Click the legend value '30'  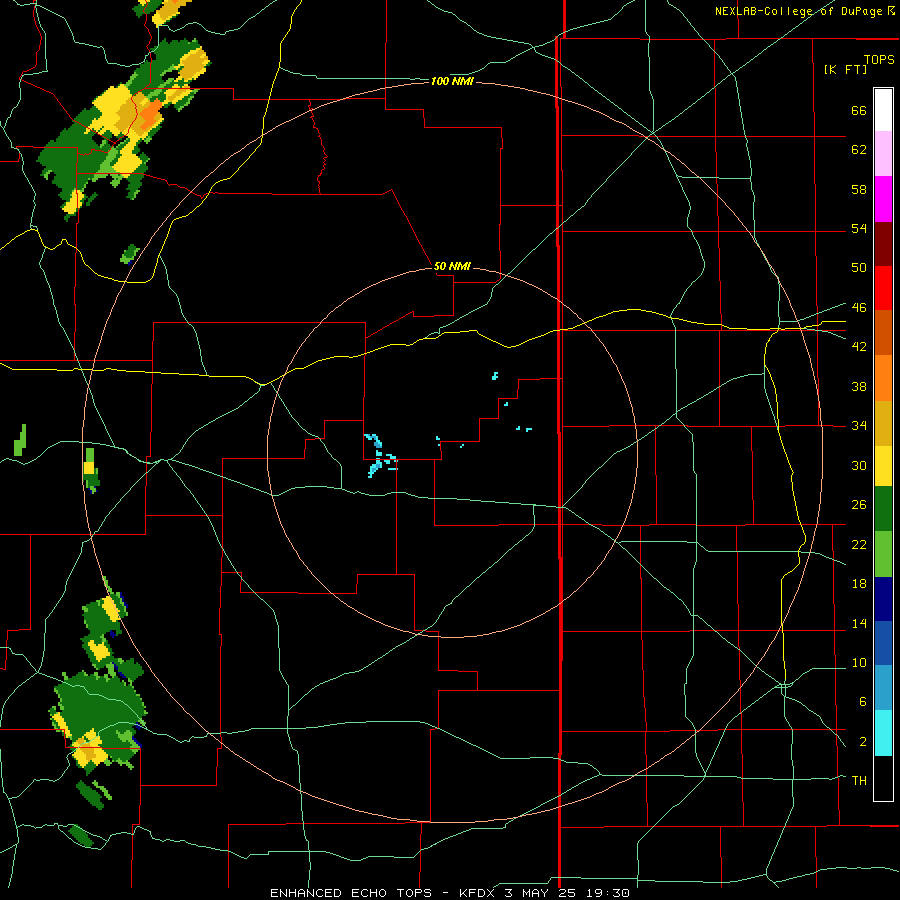click(859, 465)
